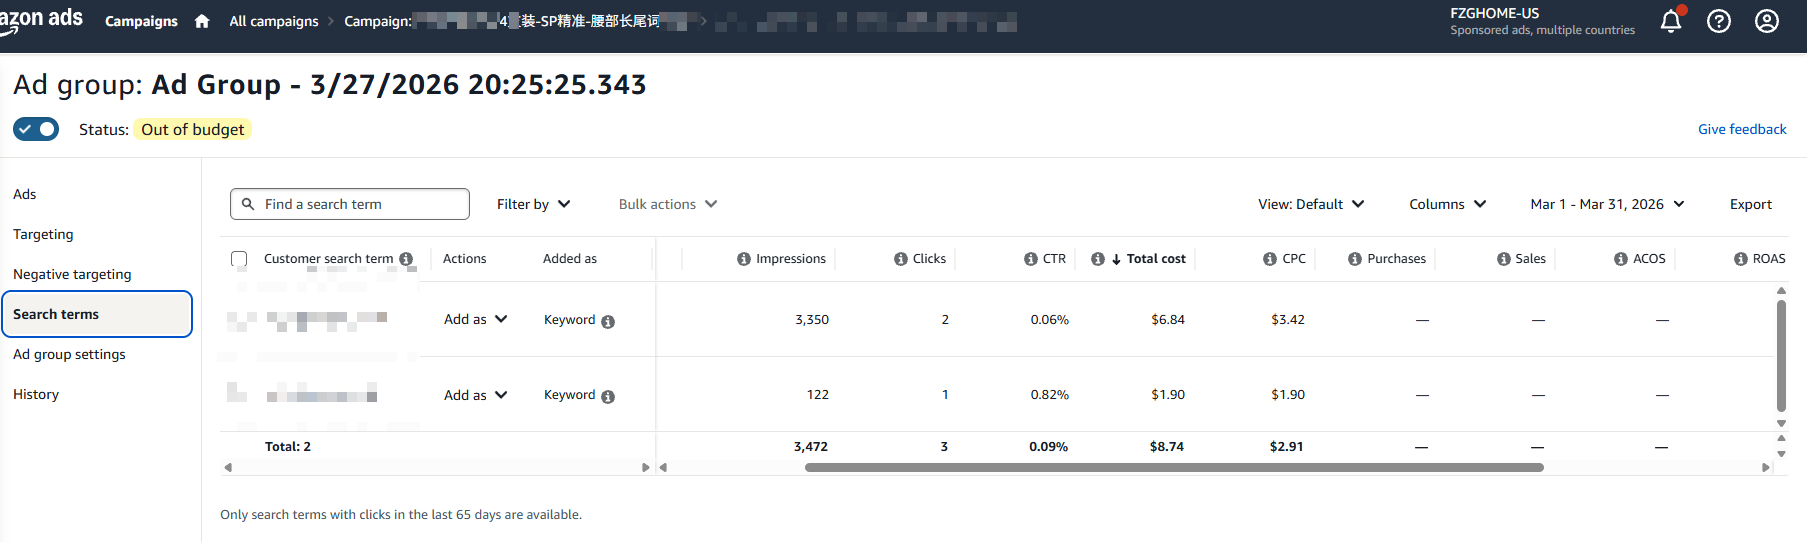Check the select-all search terms checkbox
Screen dimensions: 1807x542
coord(239,259)
